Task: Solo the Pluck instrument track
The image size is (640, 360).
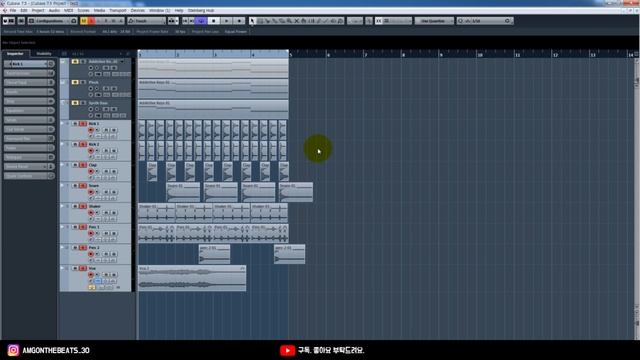Action: 83,82
